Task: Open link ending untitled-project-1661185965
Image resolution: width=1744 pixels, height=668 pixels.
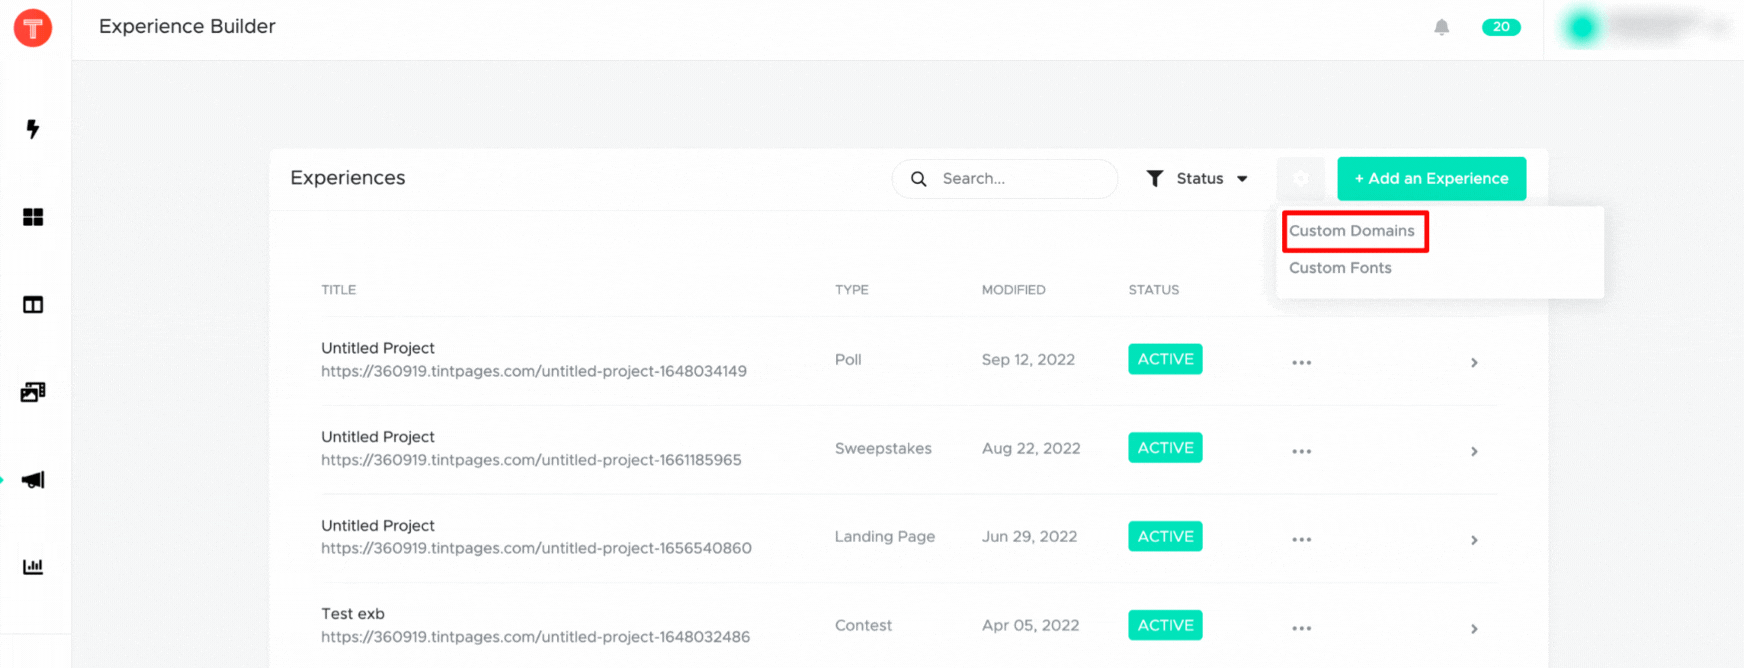Action: 531,460
